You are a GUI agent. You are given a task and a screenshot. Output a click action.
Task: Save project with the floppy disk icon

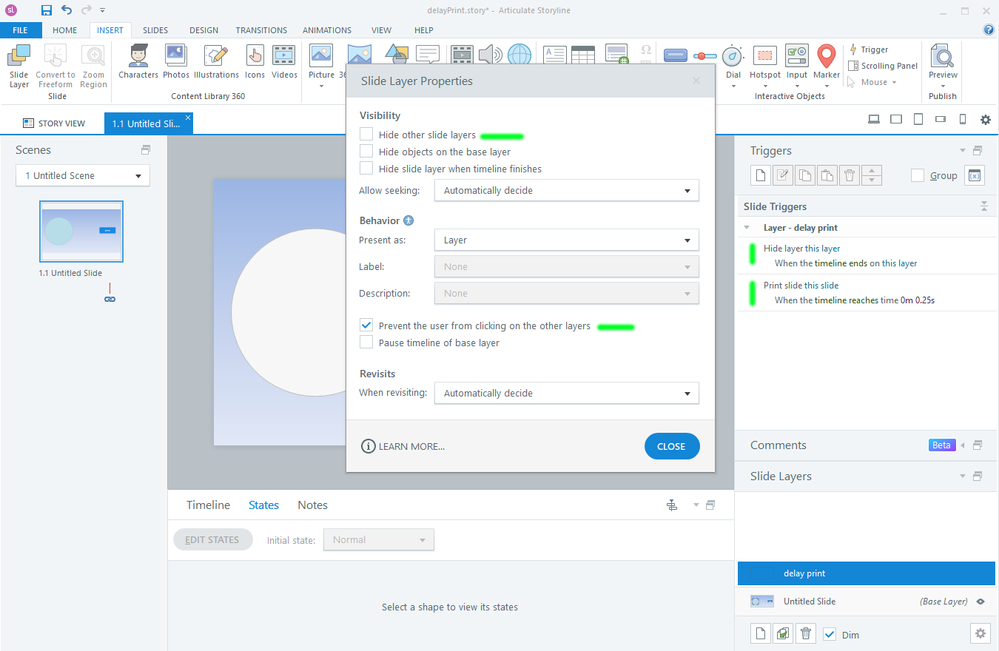pos(47,10)
